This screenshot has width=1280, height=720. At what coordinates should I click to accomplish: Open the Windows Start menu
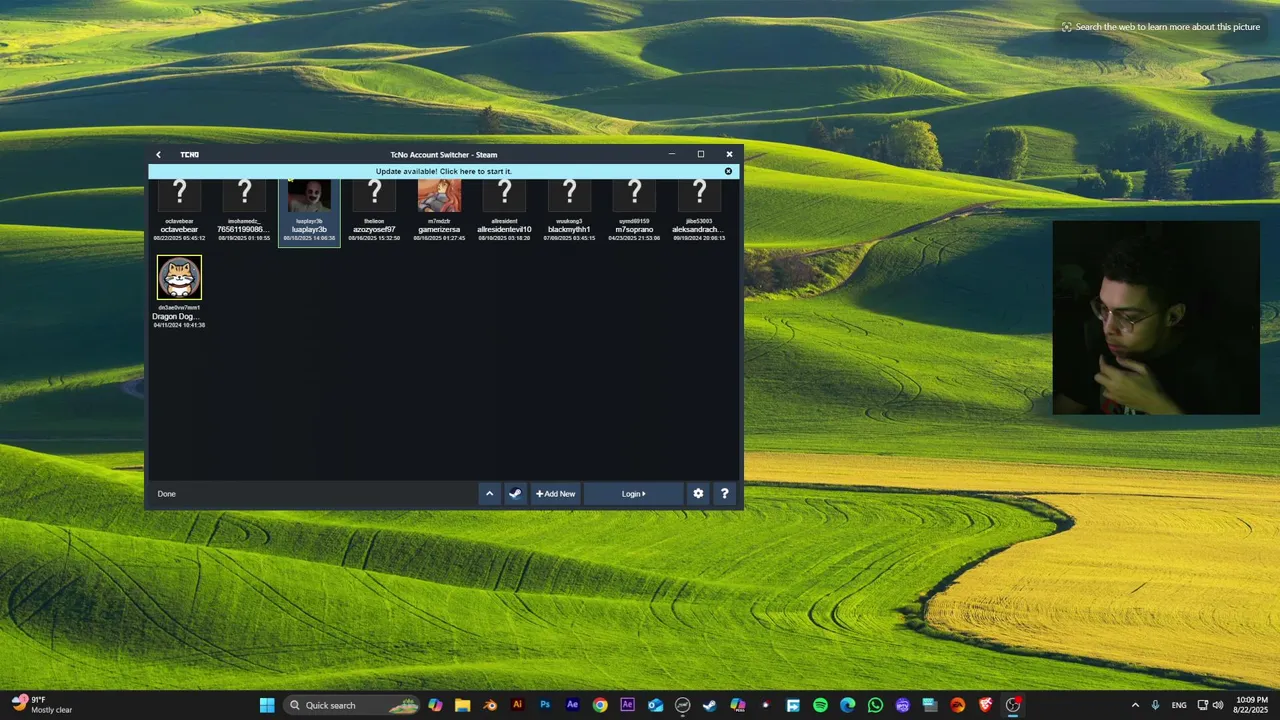point(267,705)
